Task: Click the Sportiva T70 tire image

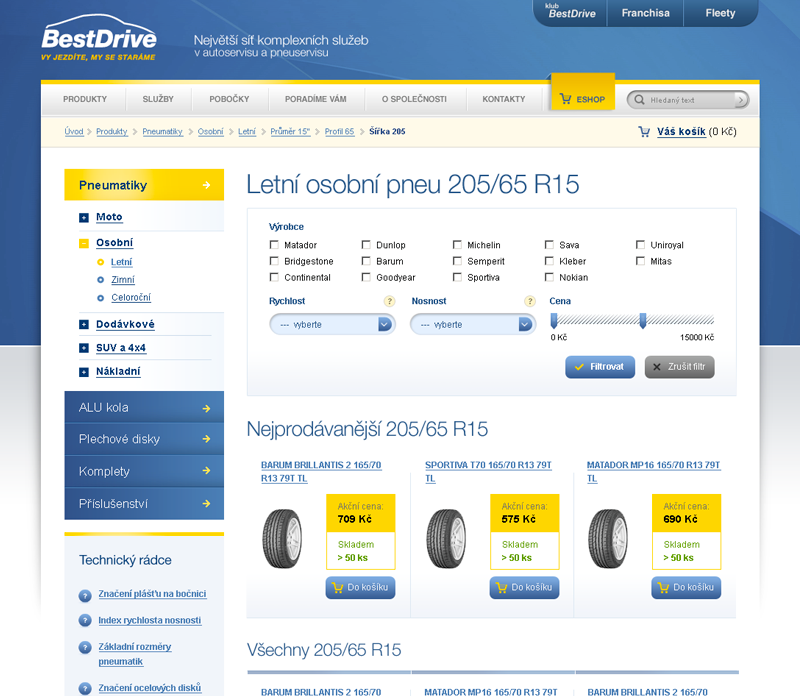Action: [446, 538]
